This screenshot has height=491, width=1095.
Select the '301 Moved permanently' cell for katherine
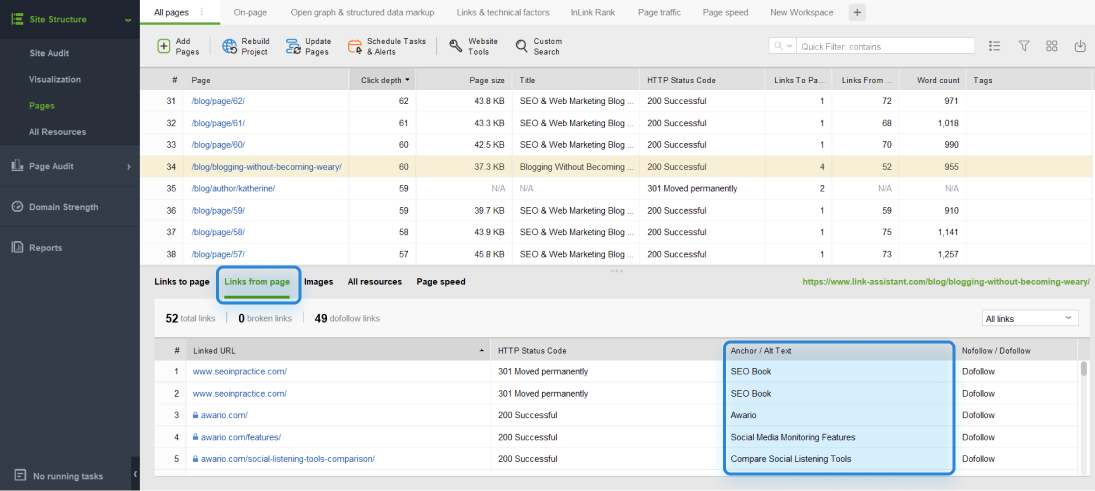point(703,189)
